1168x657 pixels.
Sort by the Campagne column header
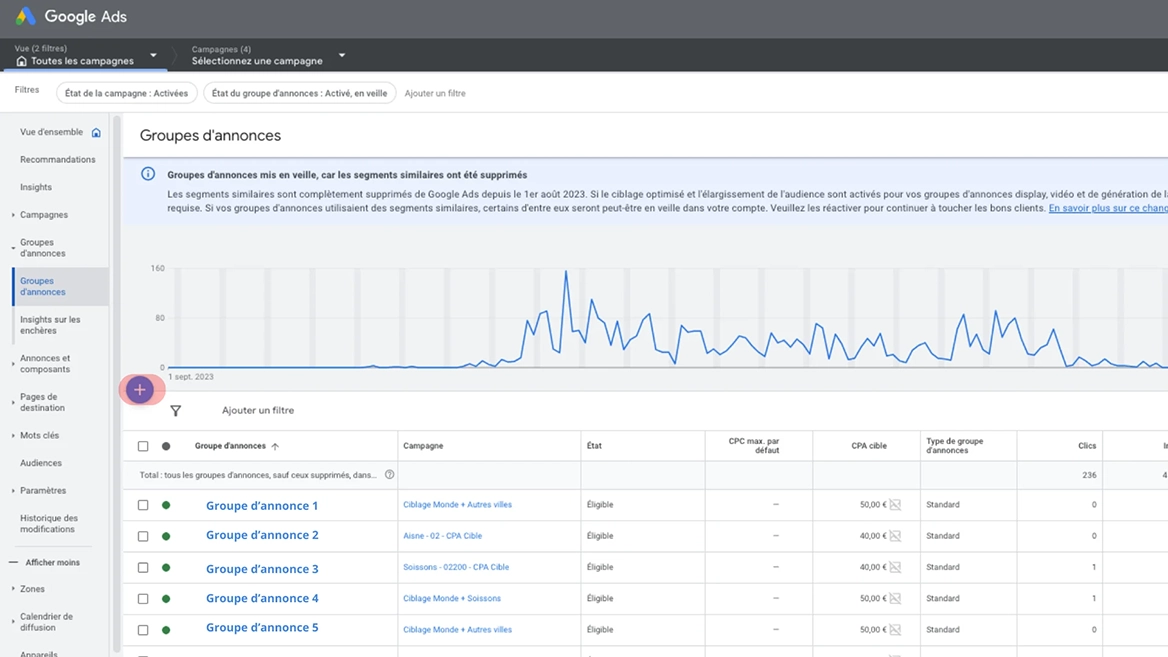click(423, 445)
